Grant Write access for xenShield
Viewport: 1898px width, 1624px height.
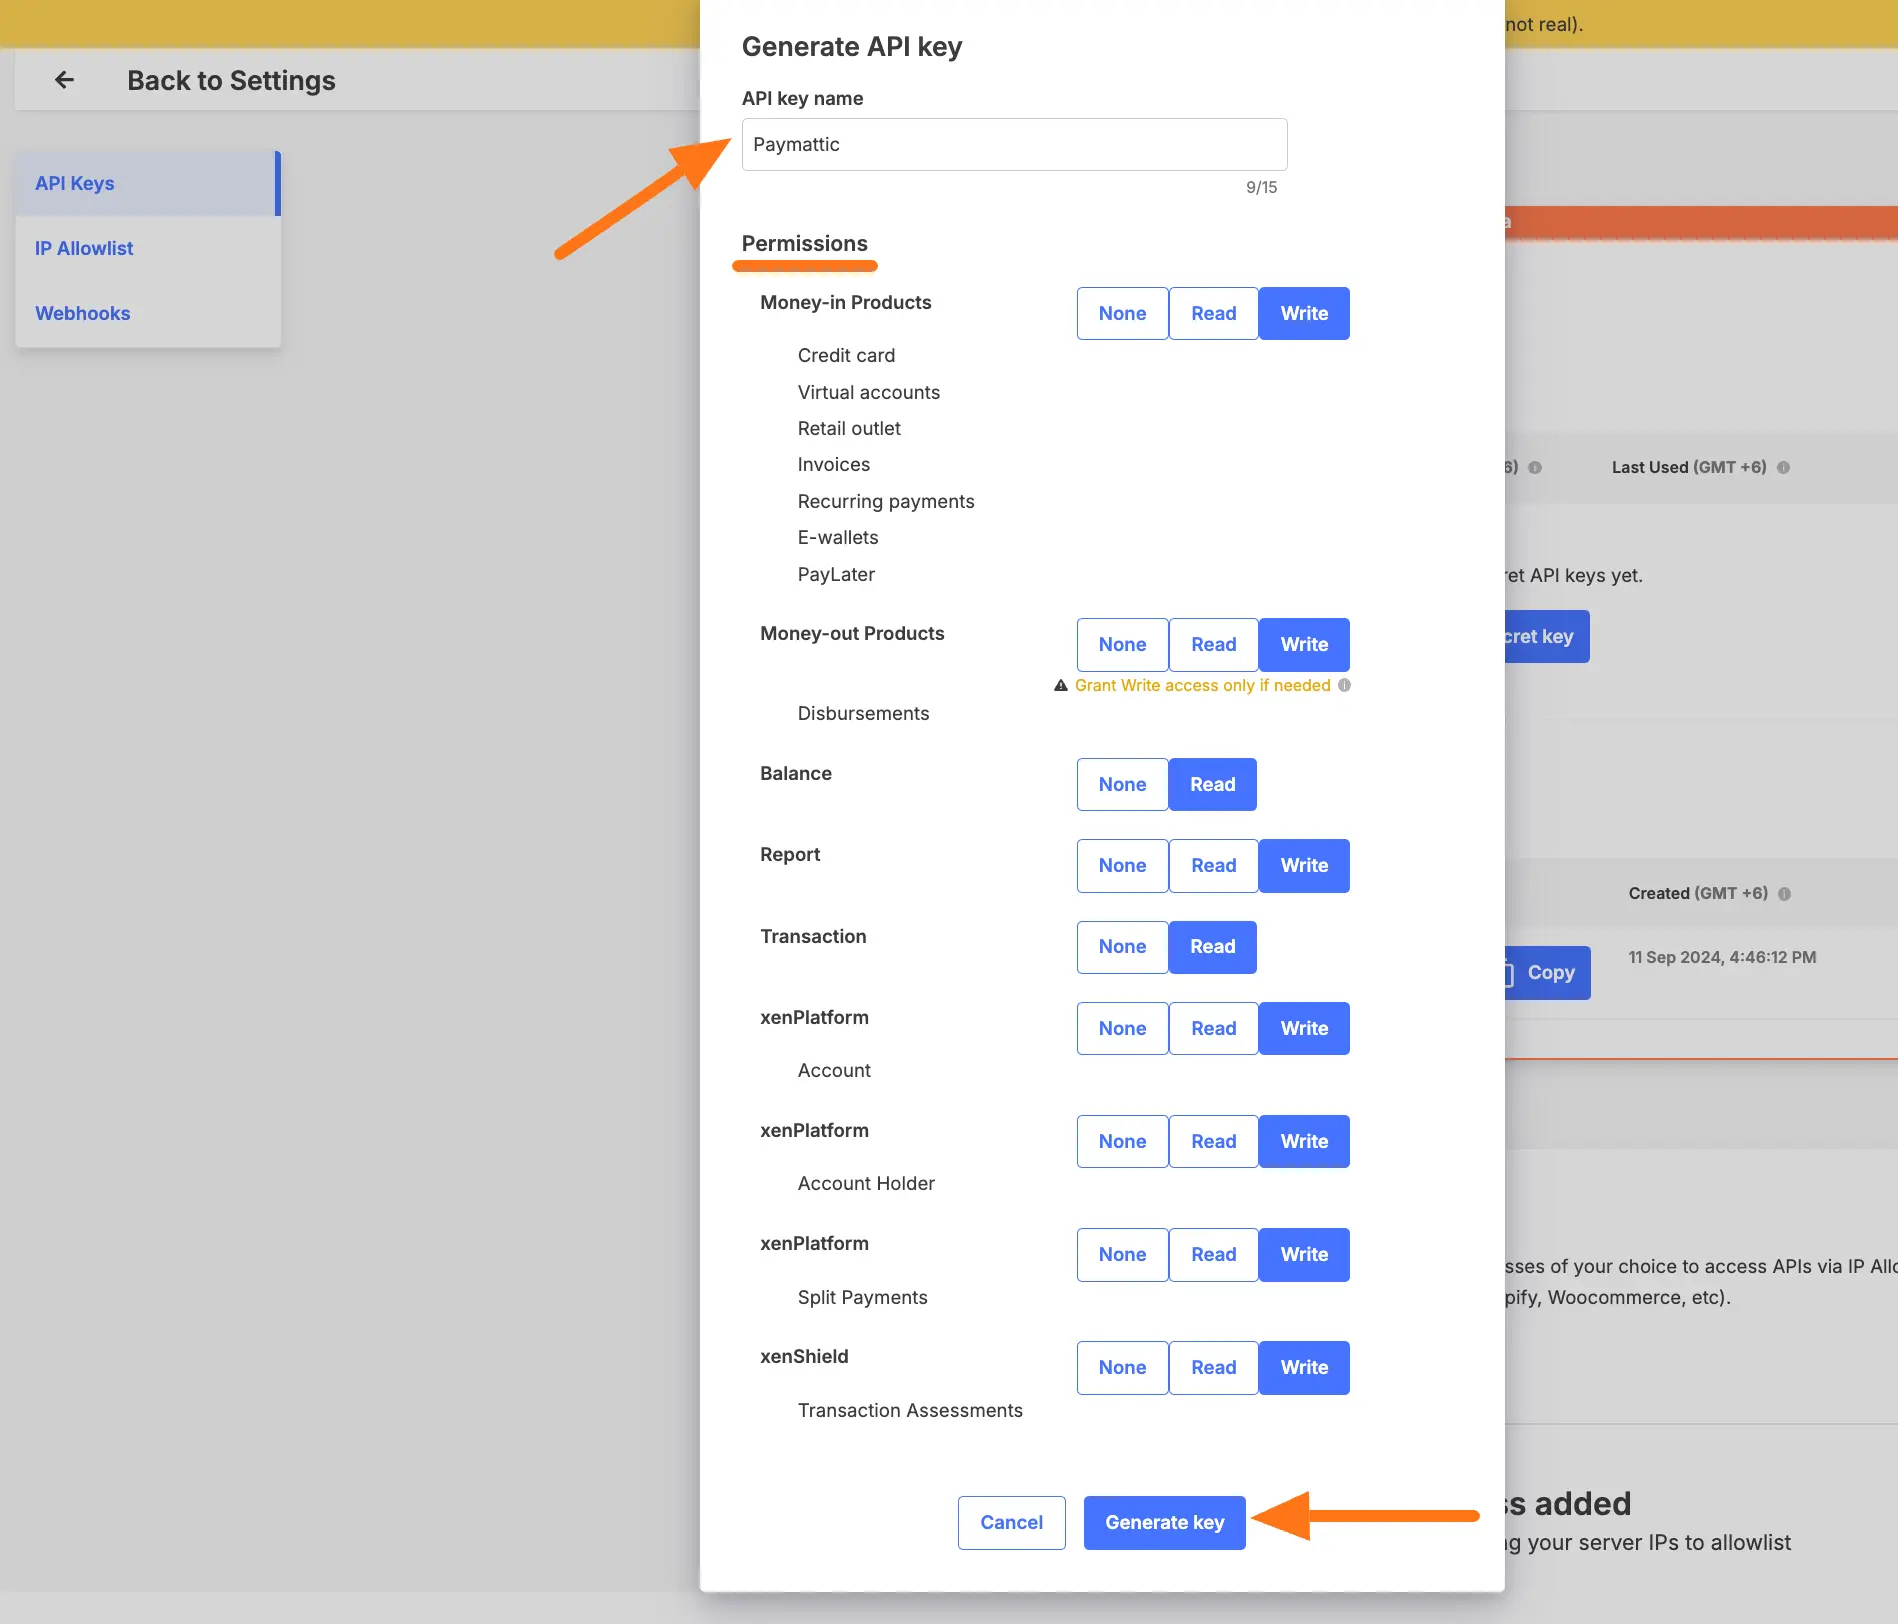[x=1304, y=1367]
